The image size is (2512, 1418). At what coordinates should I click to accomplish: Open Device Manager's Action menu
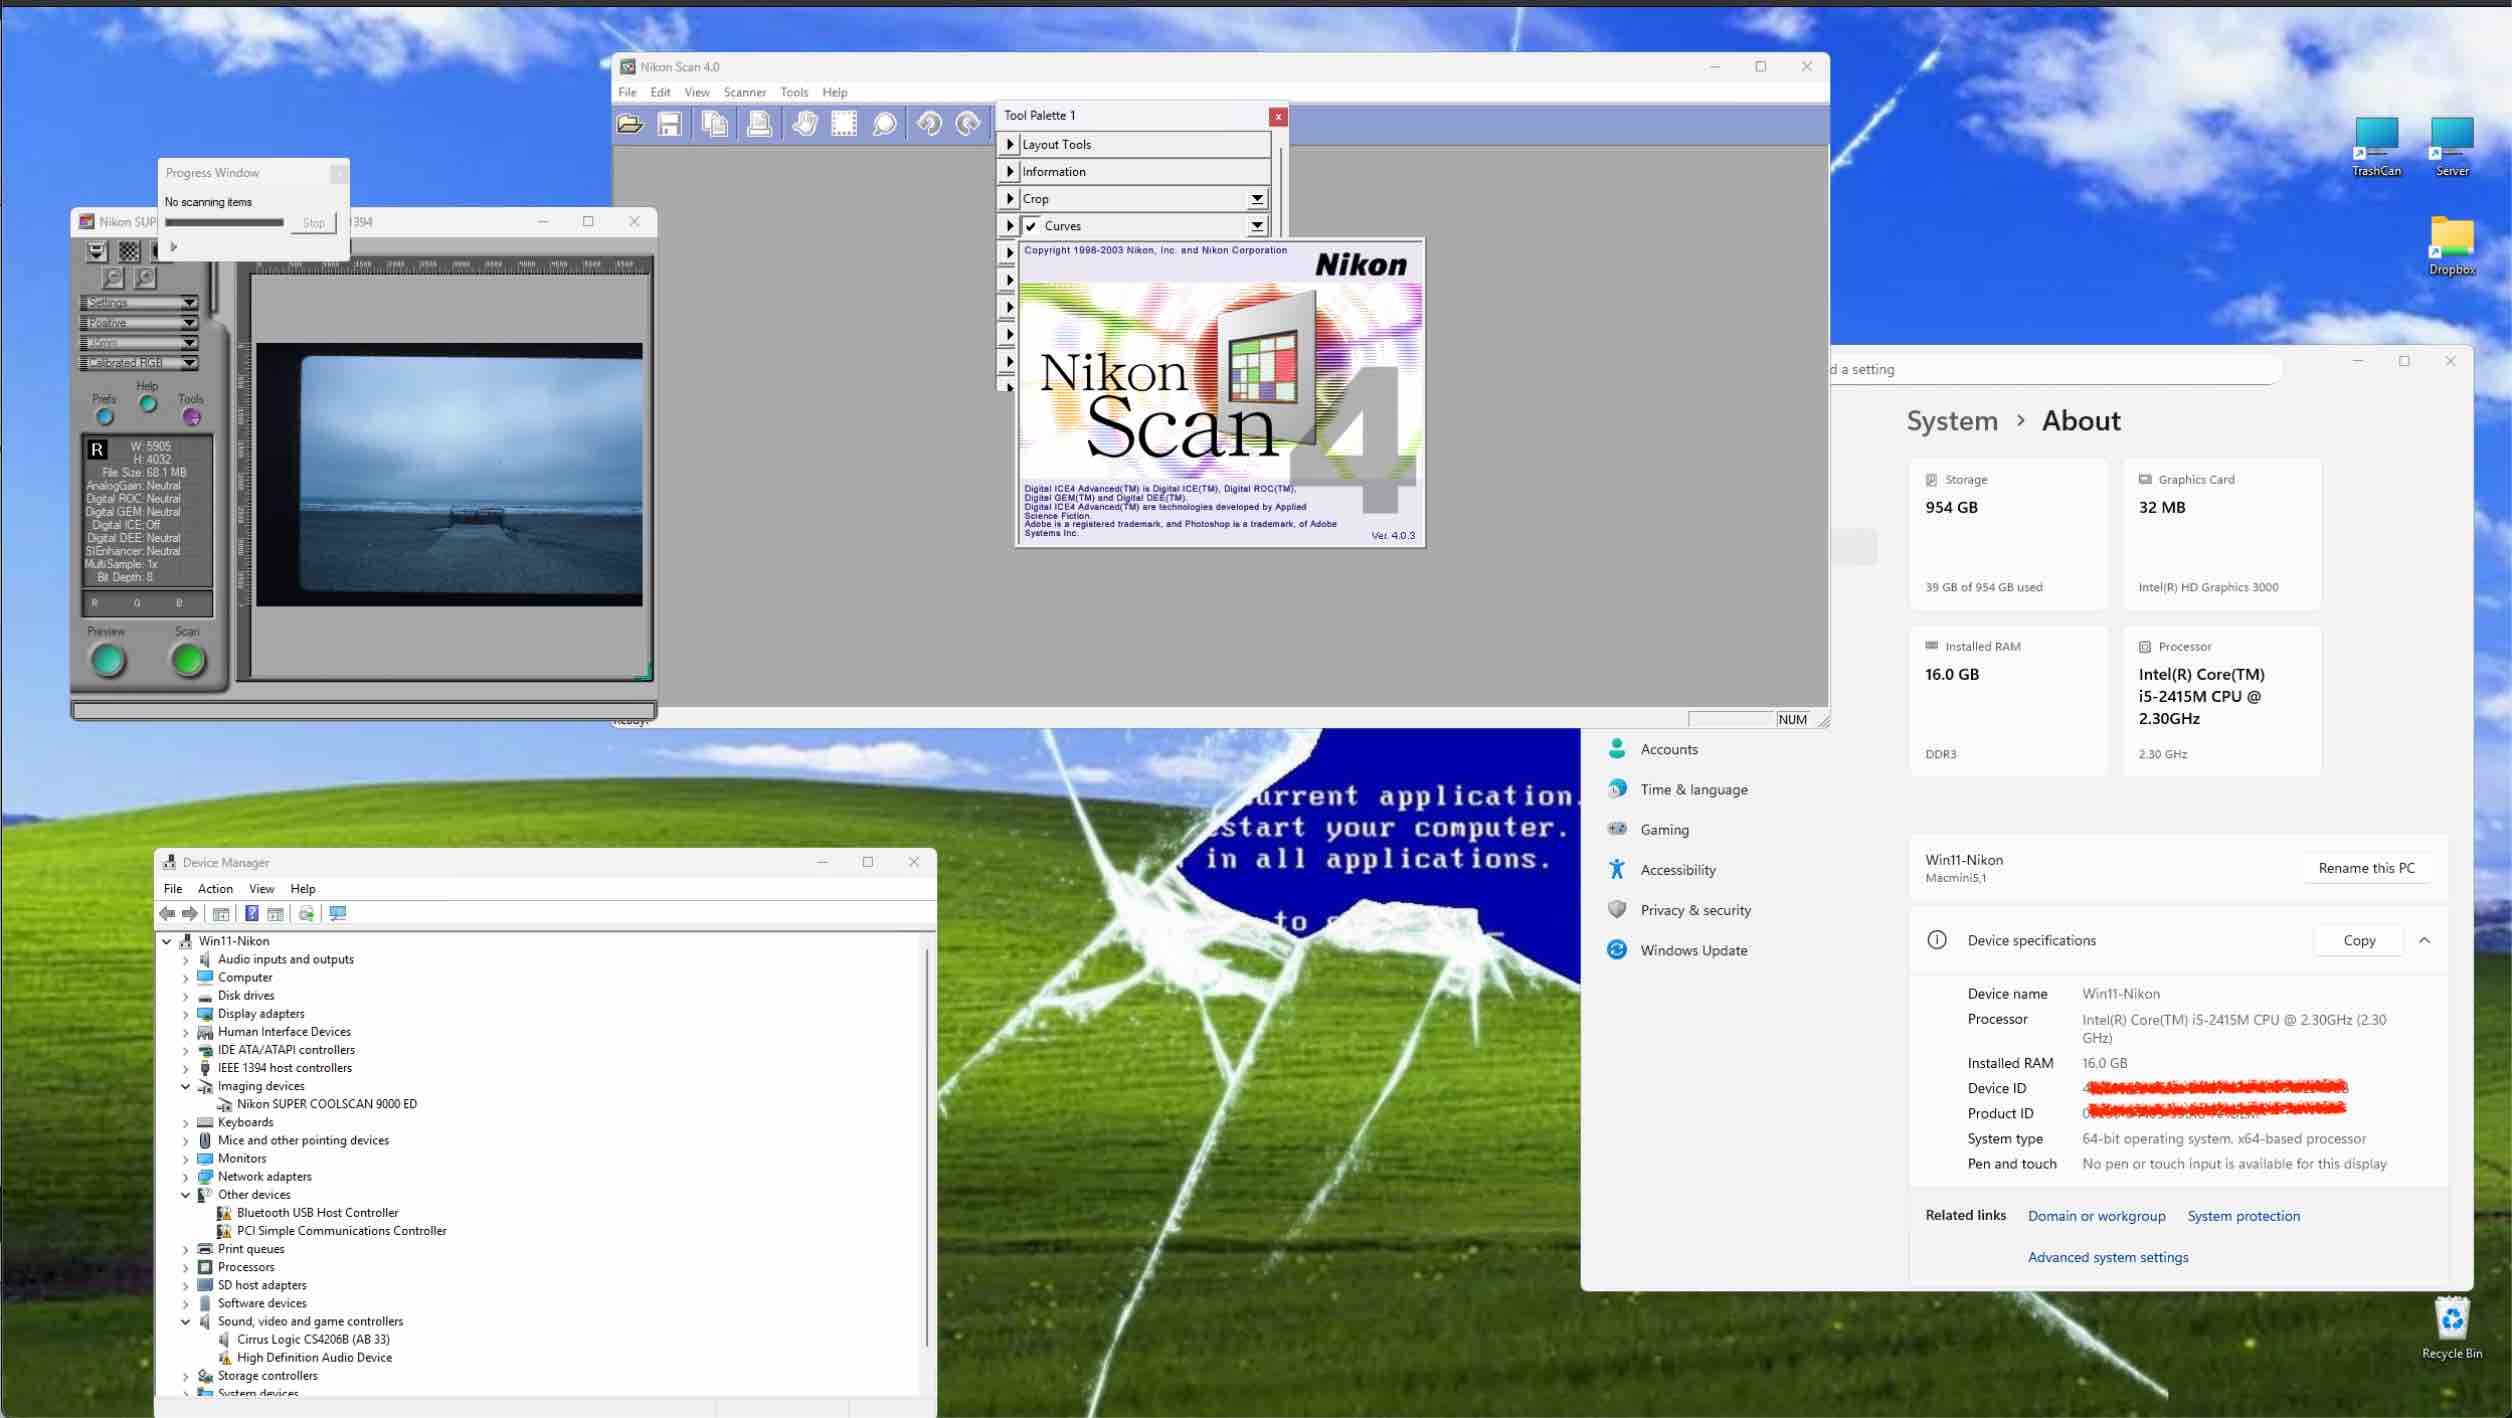click(x=215, y=888)
